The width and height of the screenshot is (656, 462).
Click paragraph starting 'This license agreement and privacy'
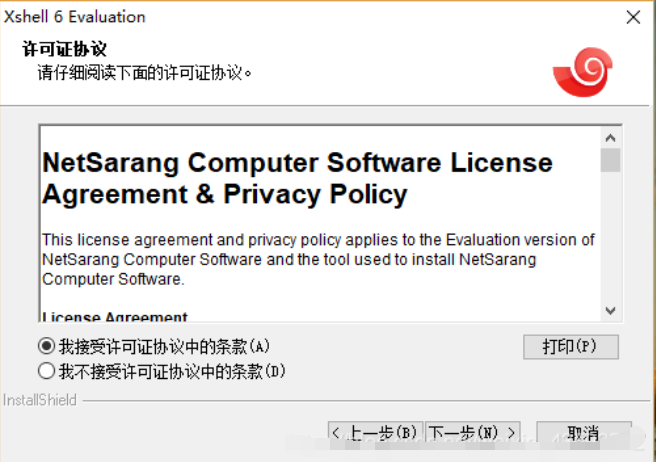[x=318, y=259]
